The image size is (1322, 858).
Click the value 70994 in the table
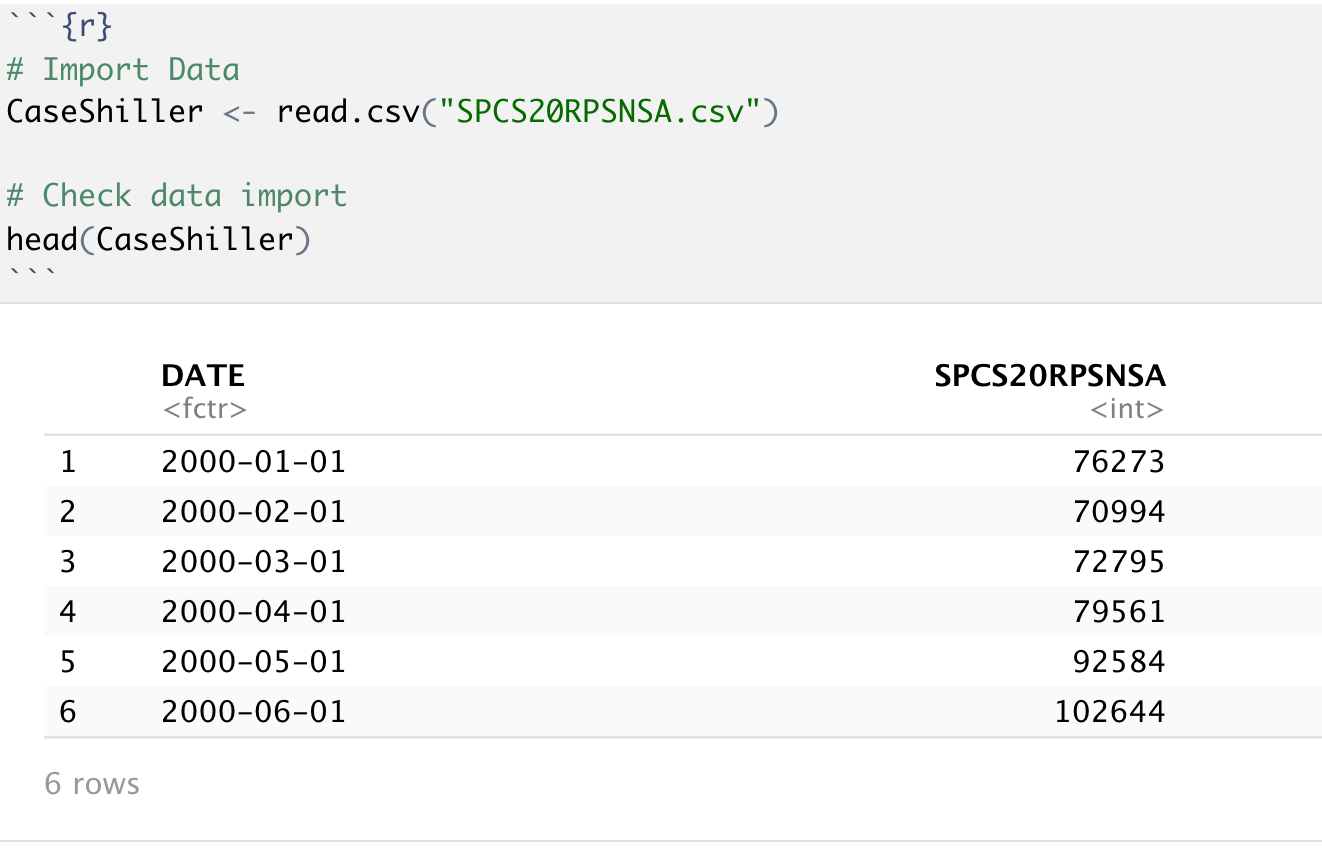tap(1118, 512)
